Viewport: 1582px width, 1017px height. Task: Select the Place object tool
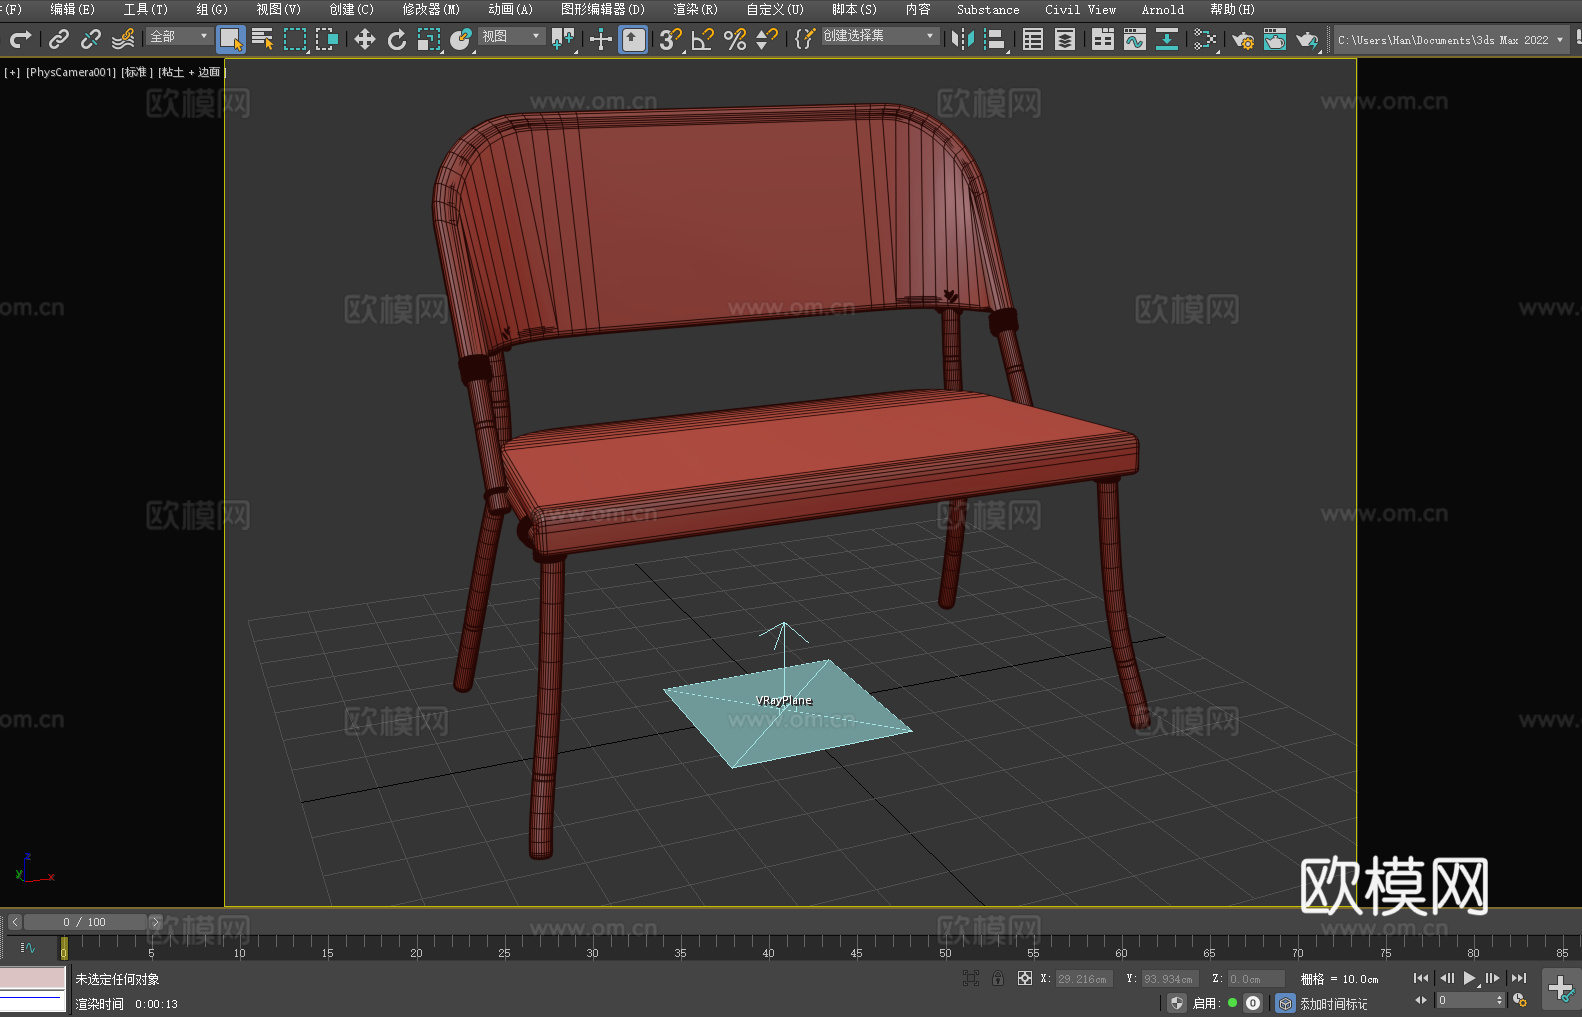461,39
